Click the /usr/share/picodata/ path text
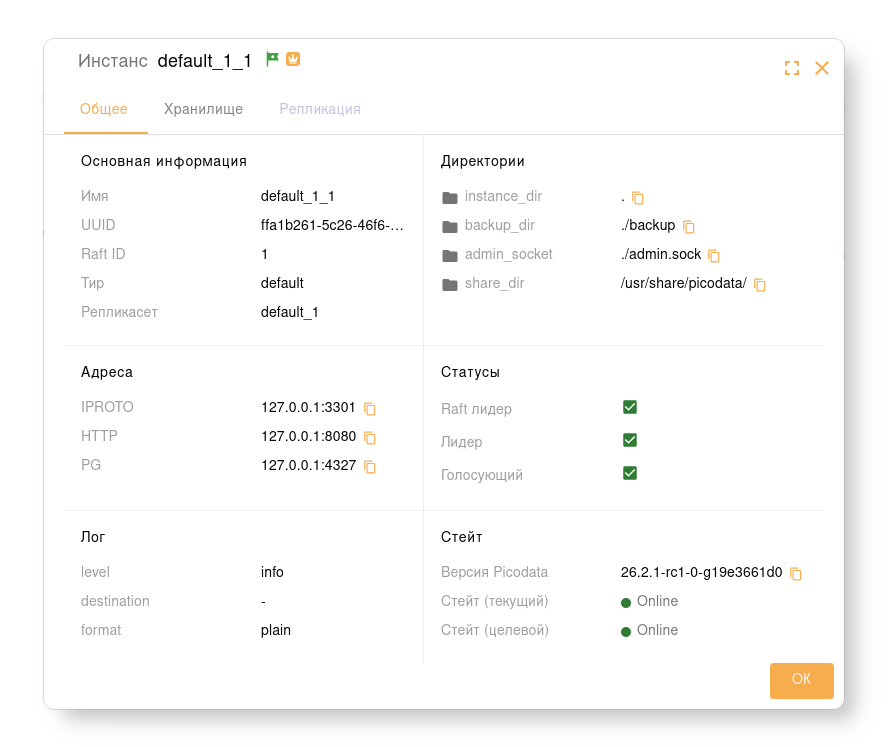Image resolution: width=889 pixels, height=747 pixels. pyautogui.click(x=684, y=283)
